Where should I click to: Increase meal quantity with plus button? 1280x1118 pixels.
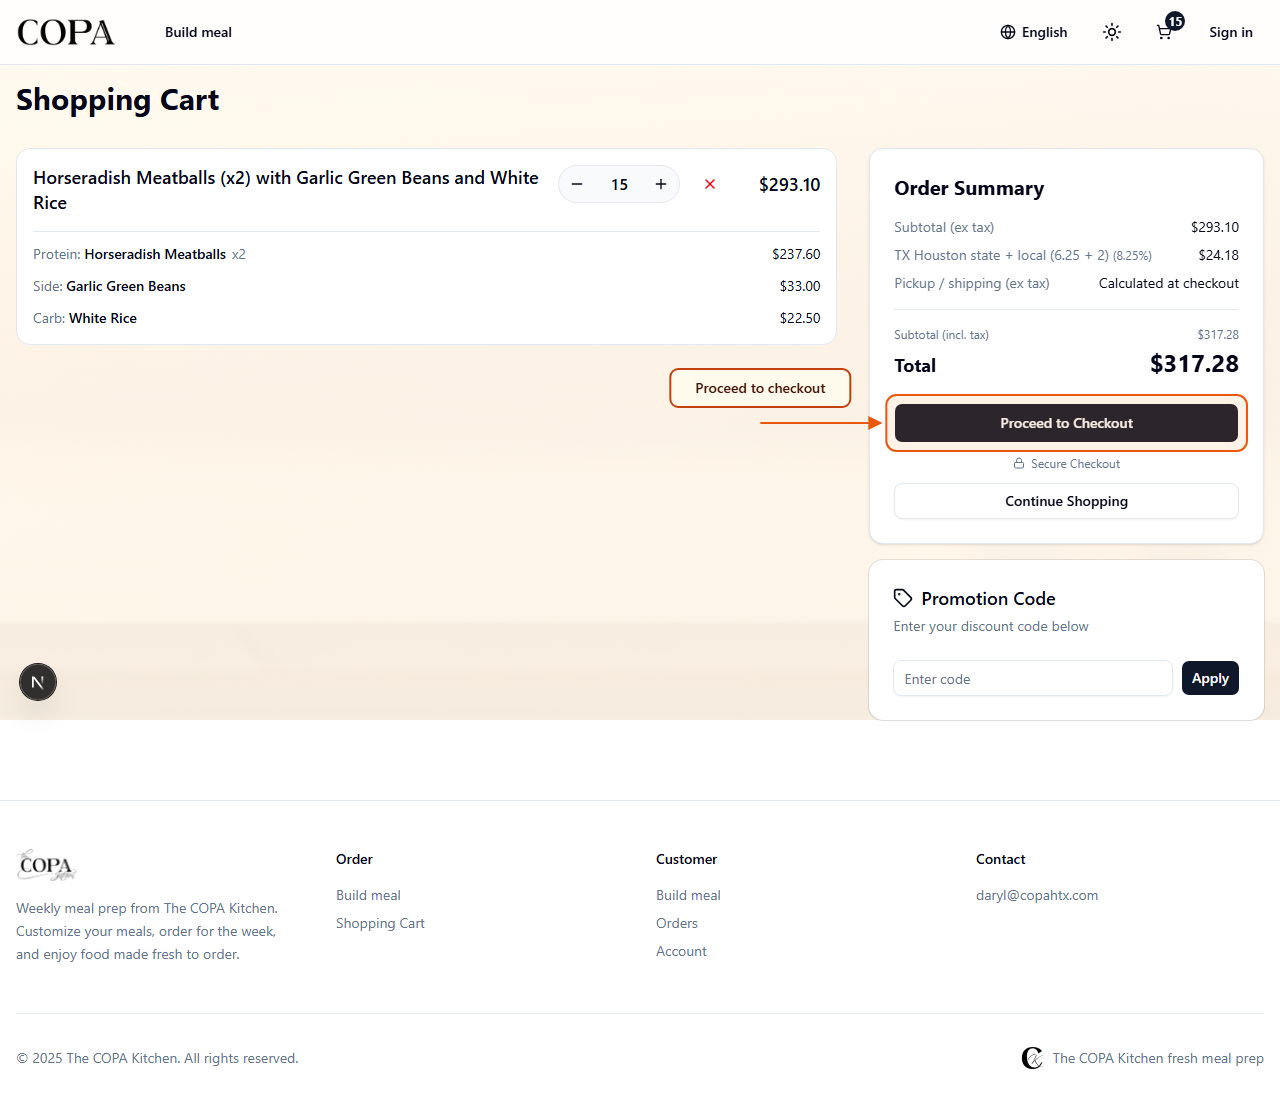coord(661,184)
